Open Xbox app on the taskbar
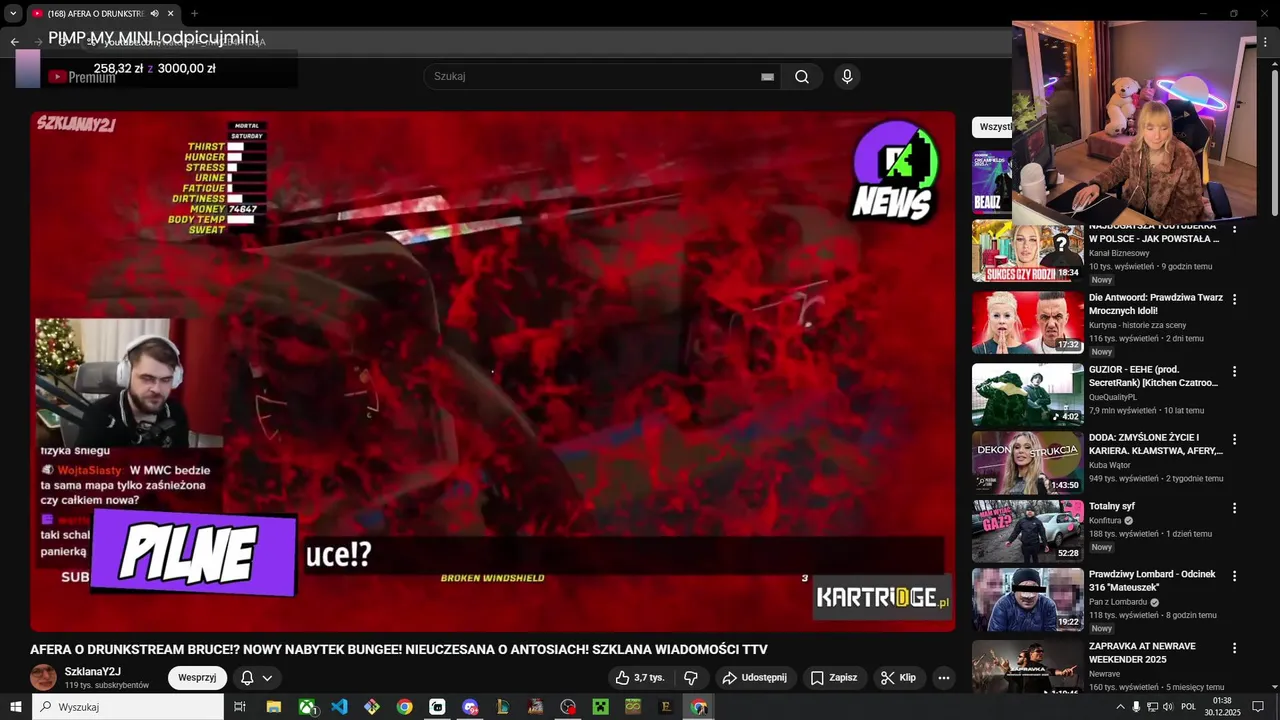The width and height of the screenshot is (1280, 720). (x=307, y=707)
